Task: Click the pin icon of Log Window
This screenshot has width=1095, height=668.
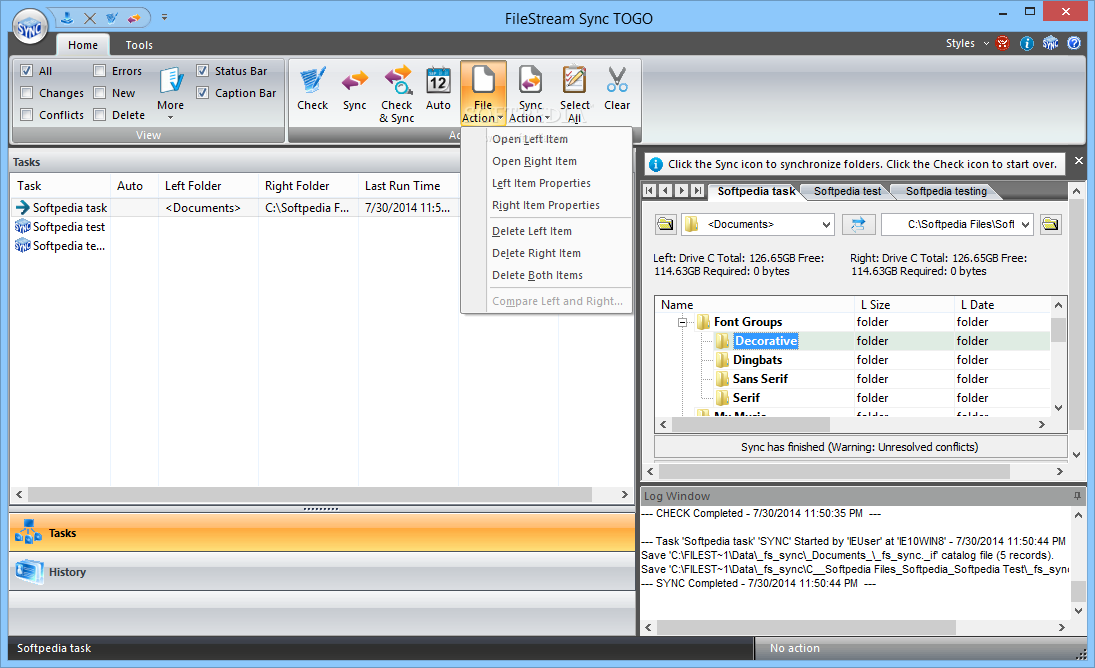Action: point(1077,496)
